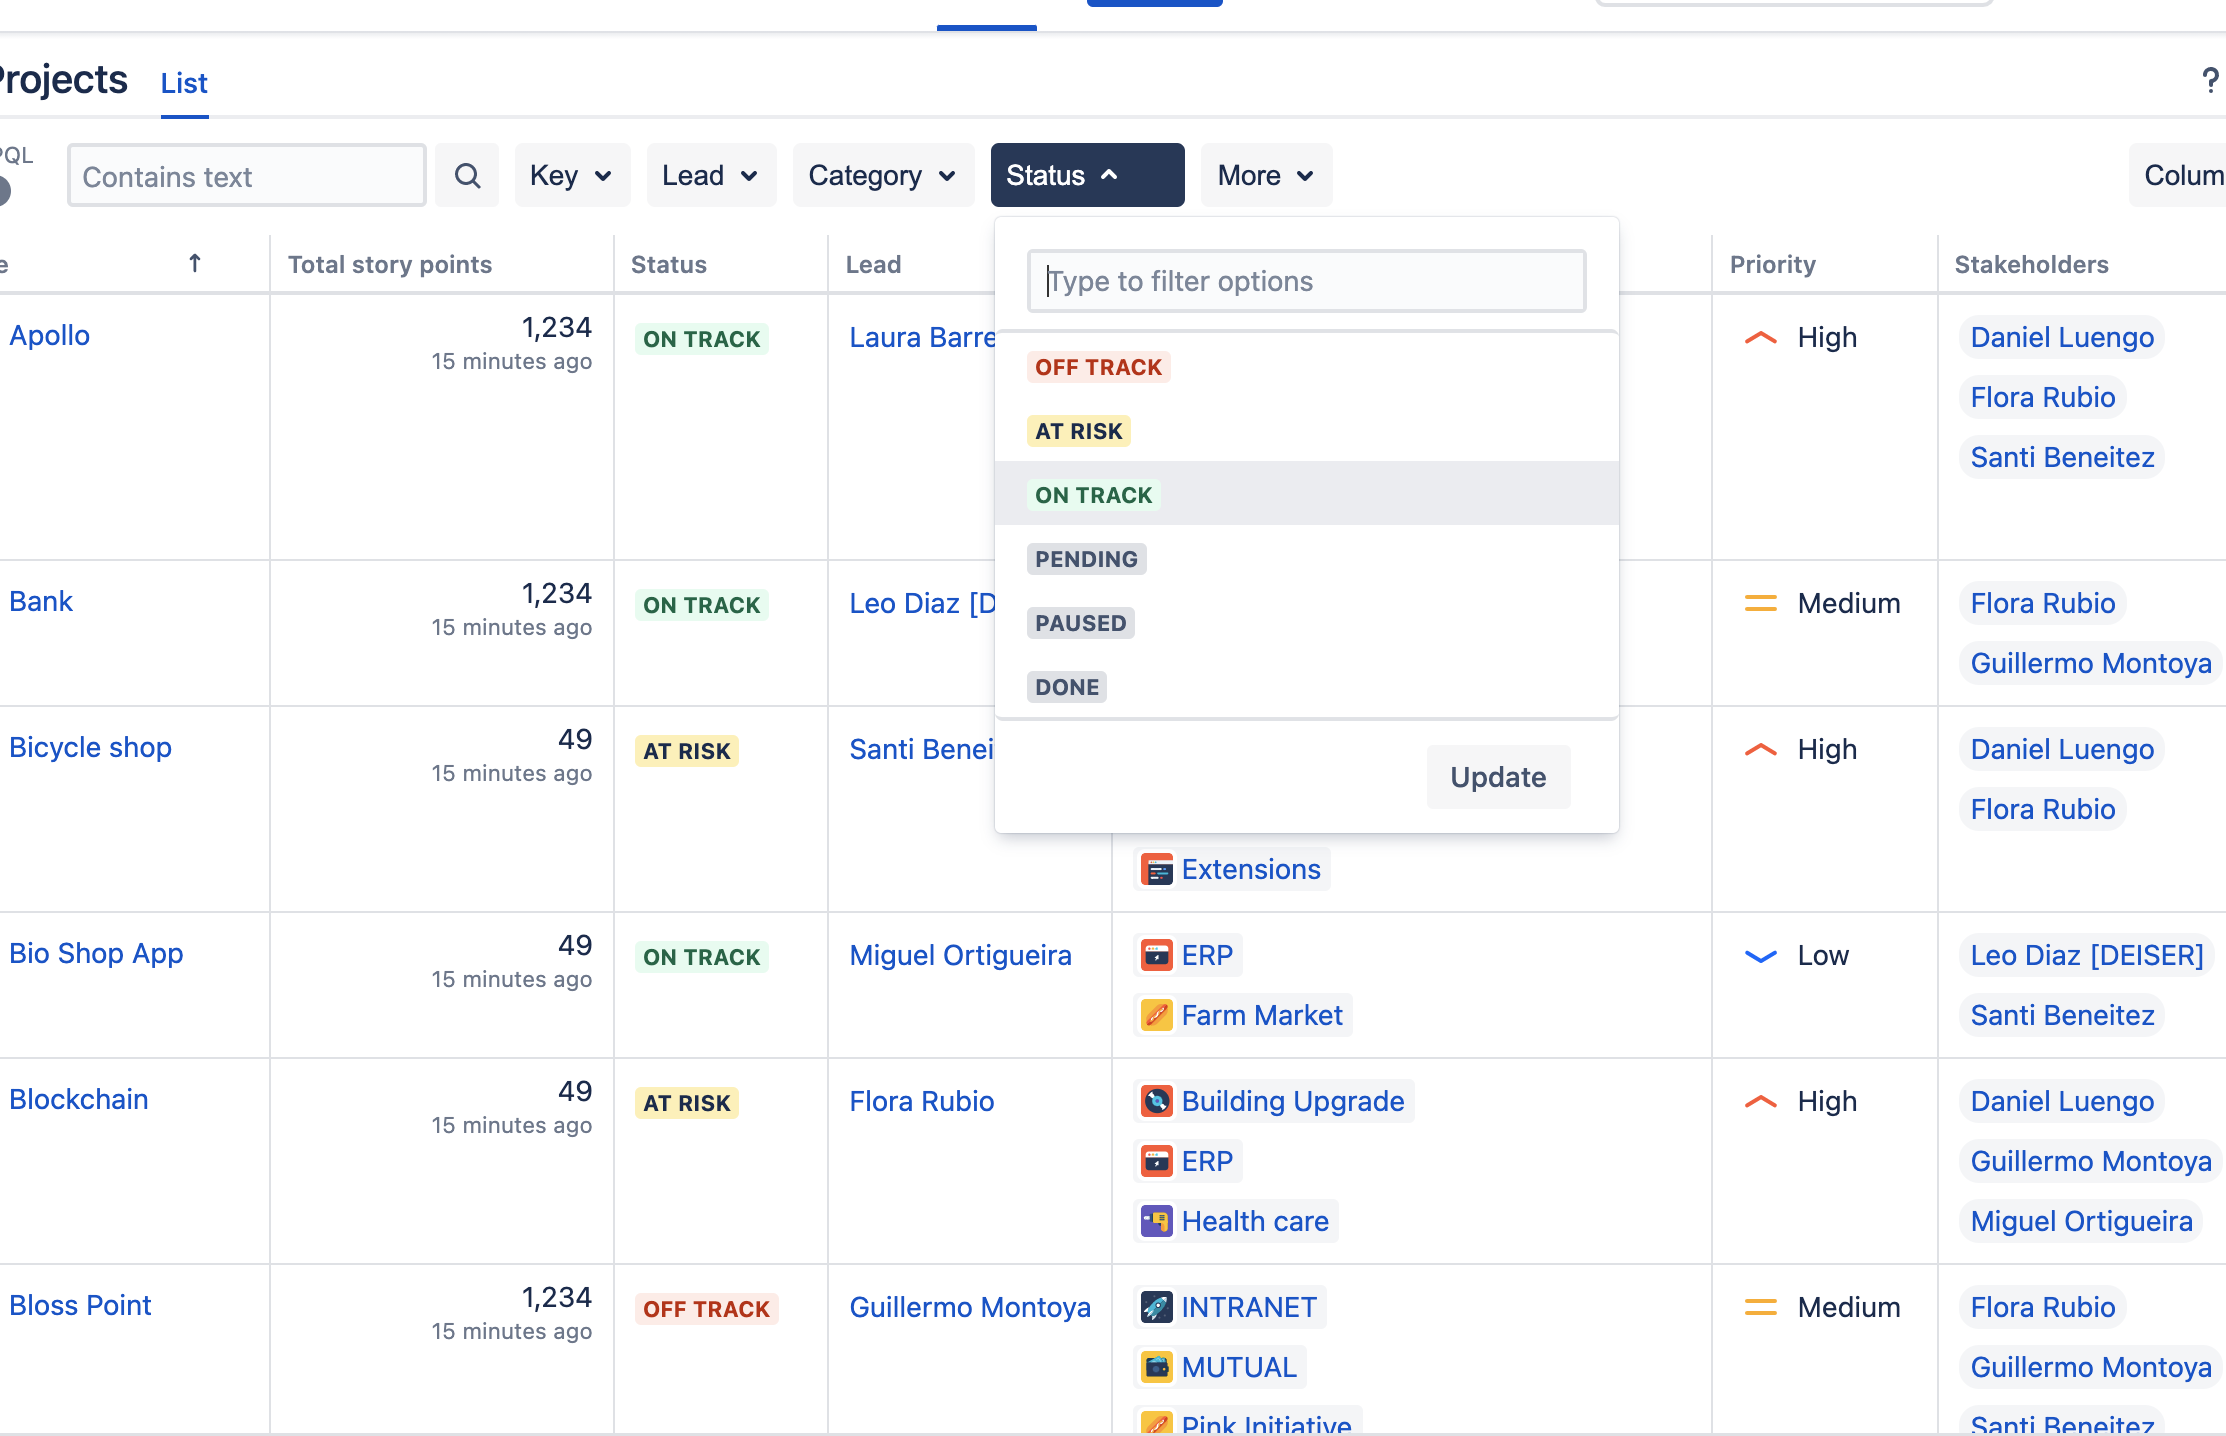This screenshot has width=2226, height=1436.
Task: Click the Update button
Action: click(1498, 778)
